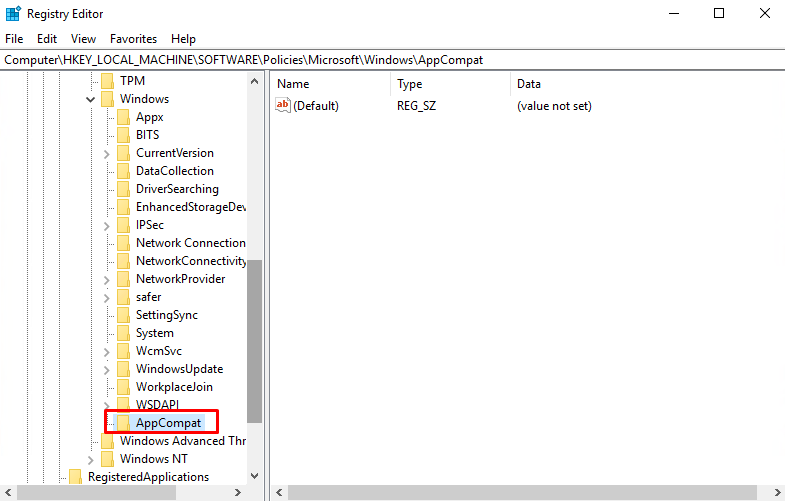Click the NetworkProvider folder icon
This screenshot has height=501, width=785.
click(x=123, y=279)
